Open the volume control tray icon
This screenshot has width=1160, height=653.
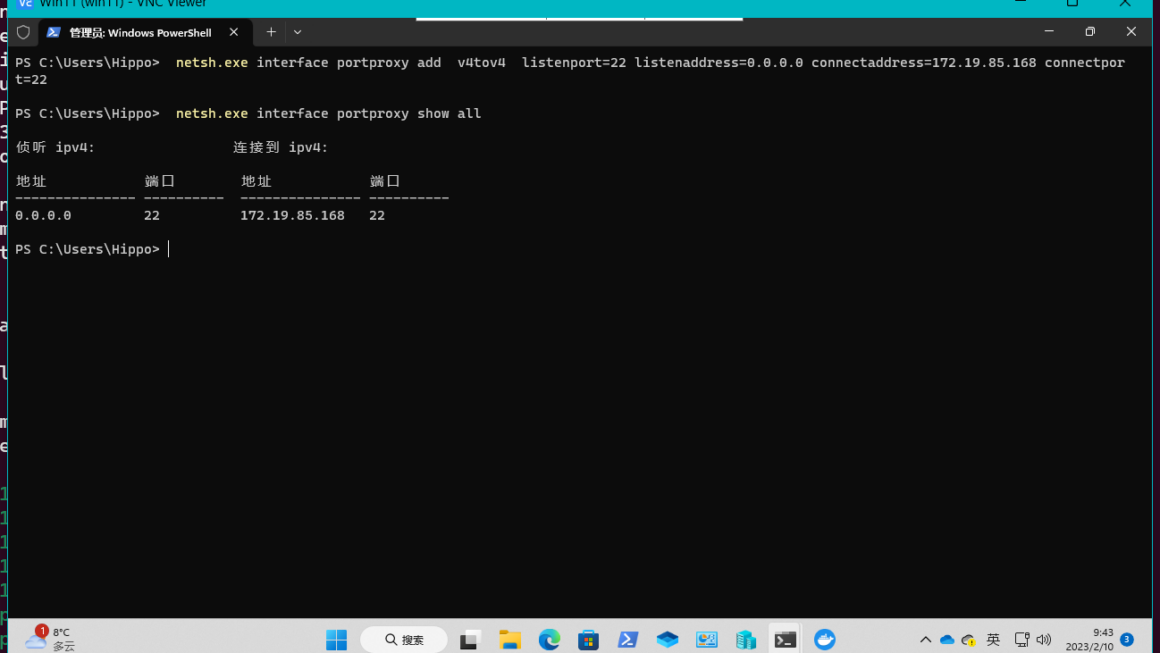click(1044, 640)
